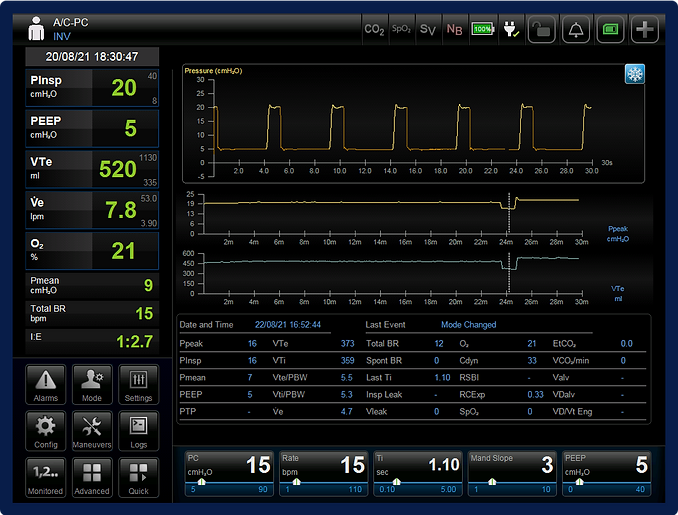678x515 pixels.
Task: Select the NB nebulizer icon
Action: click(x=454, y=29)
